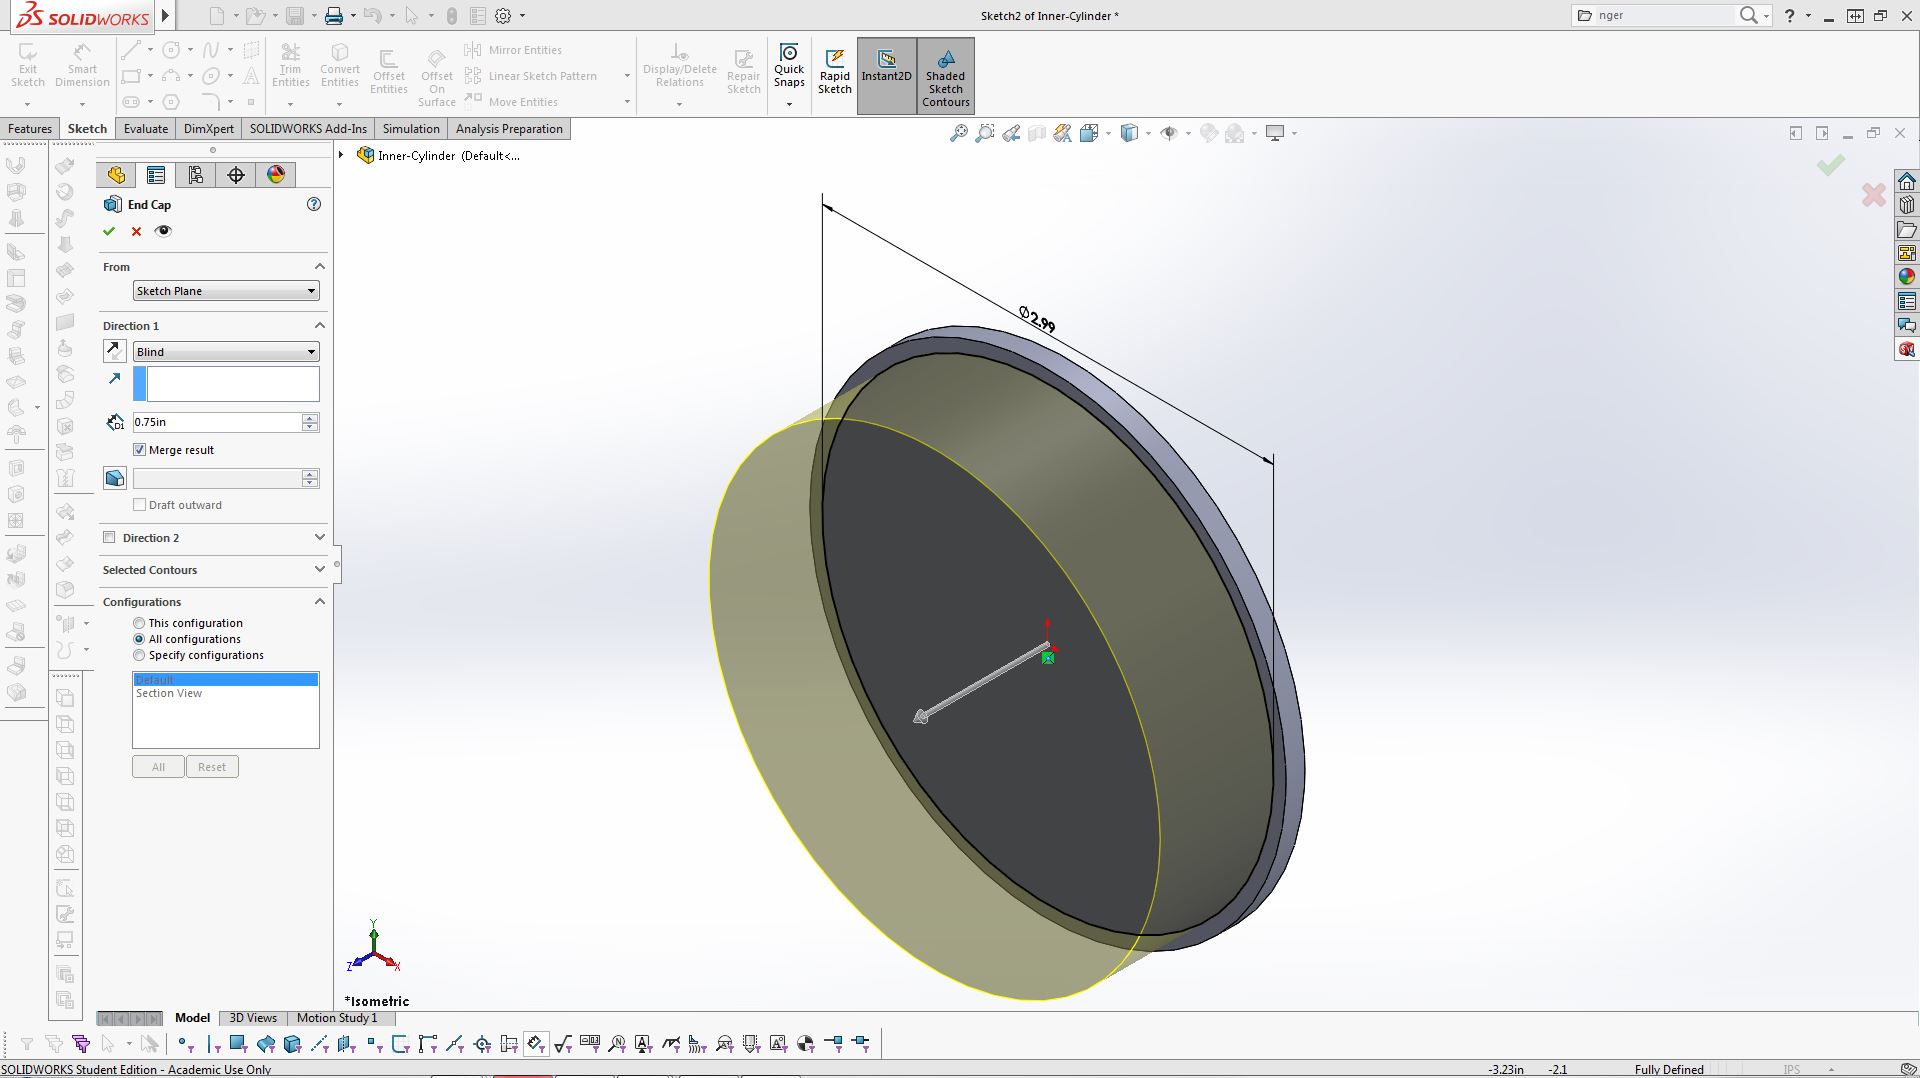Expand the Selected Contours section
Screen dimensions: 1920x1078
tap(320, 569)
